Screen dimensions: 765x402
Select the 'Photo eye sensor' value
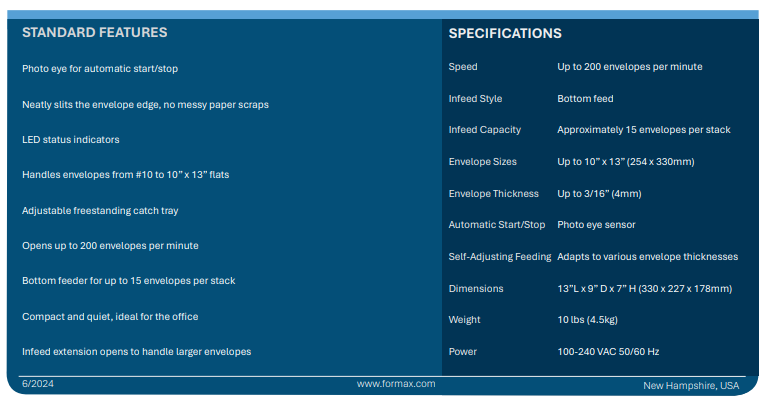tap(596, 225)
